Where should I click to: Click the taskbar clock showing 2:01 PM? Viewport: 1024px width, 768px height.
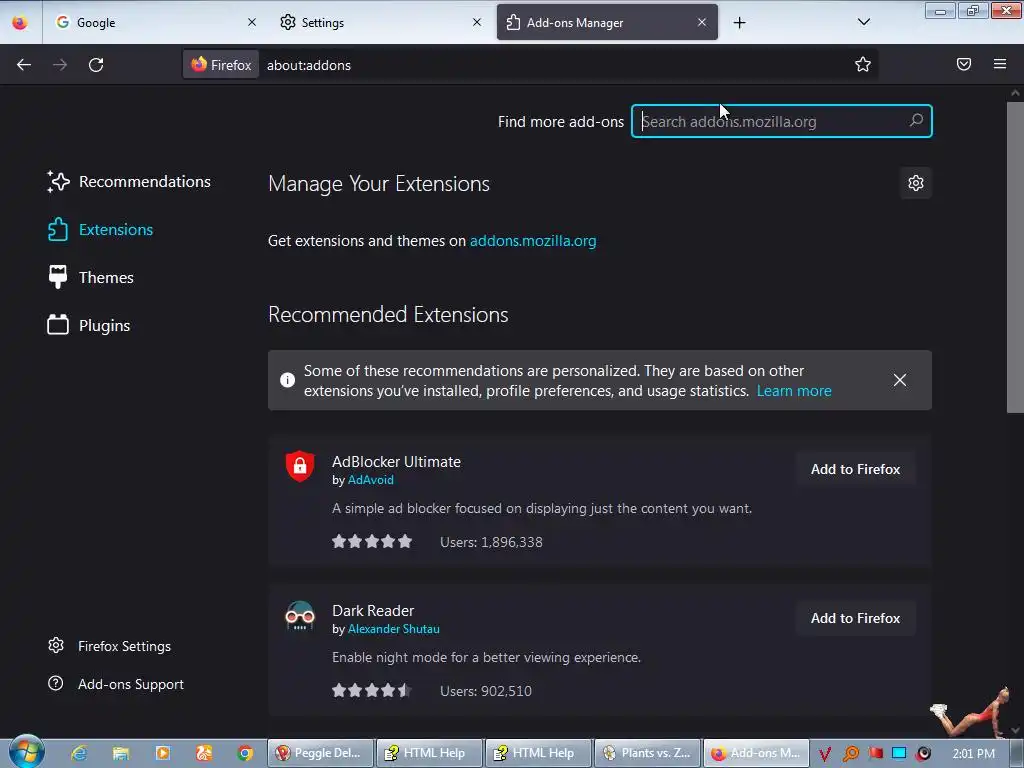[974, 753]
